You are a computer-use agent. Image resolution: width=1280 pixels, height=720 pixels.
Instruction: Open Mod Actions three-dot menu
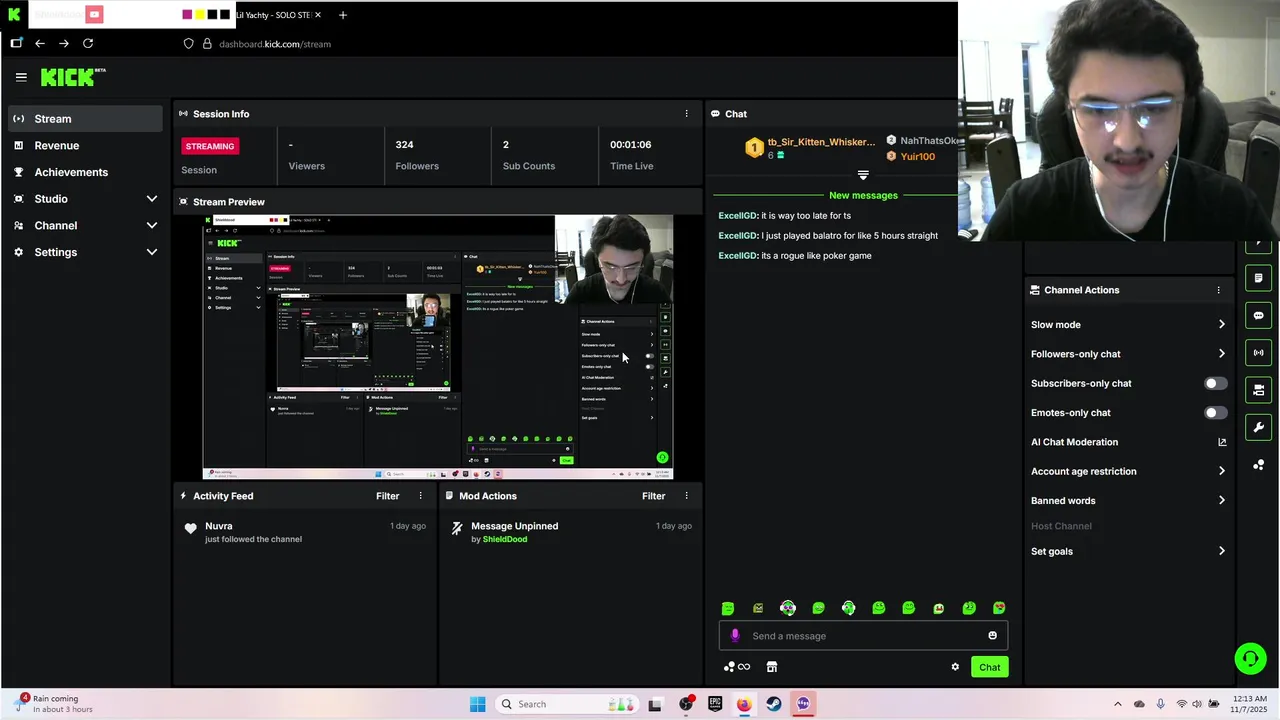click(x=686, y=496)
